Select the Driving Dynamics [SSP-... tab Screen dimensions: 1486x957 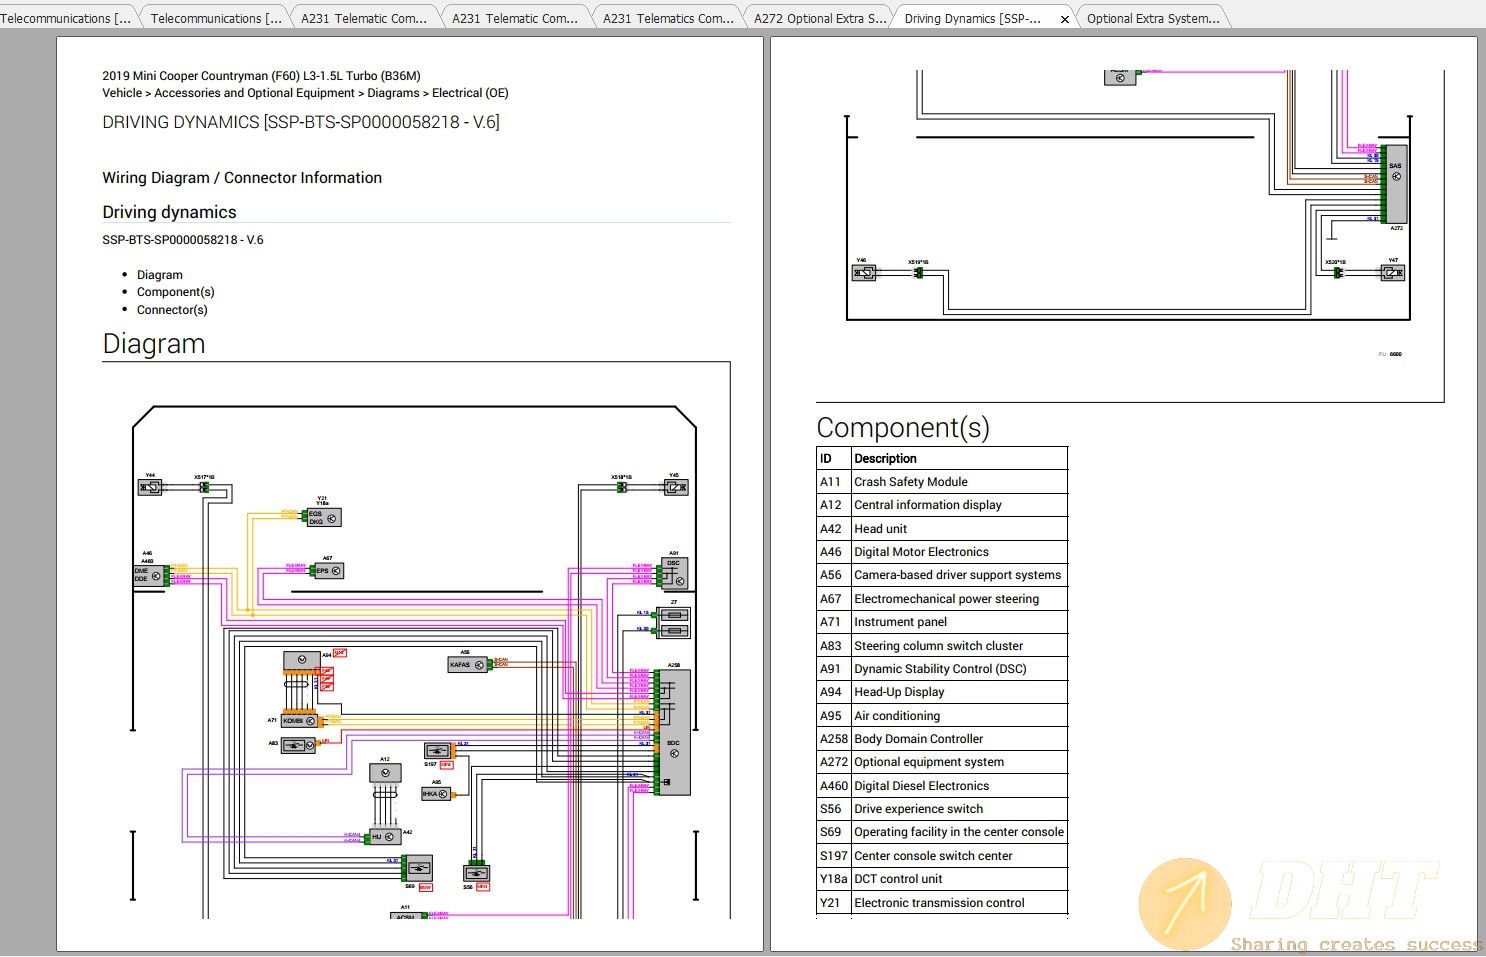pos(972,18)
